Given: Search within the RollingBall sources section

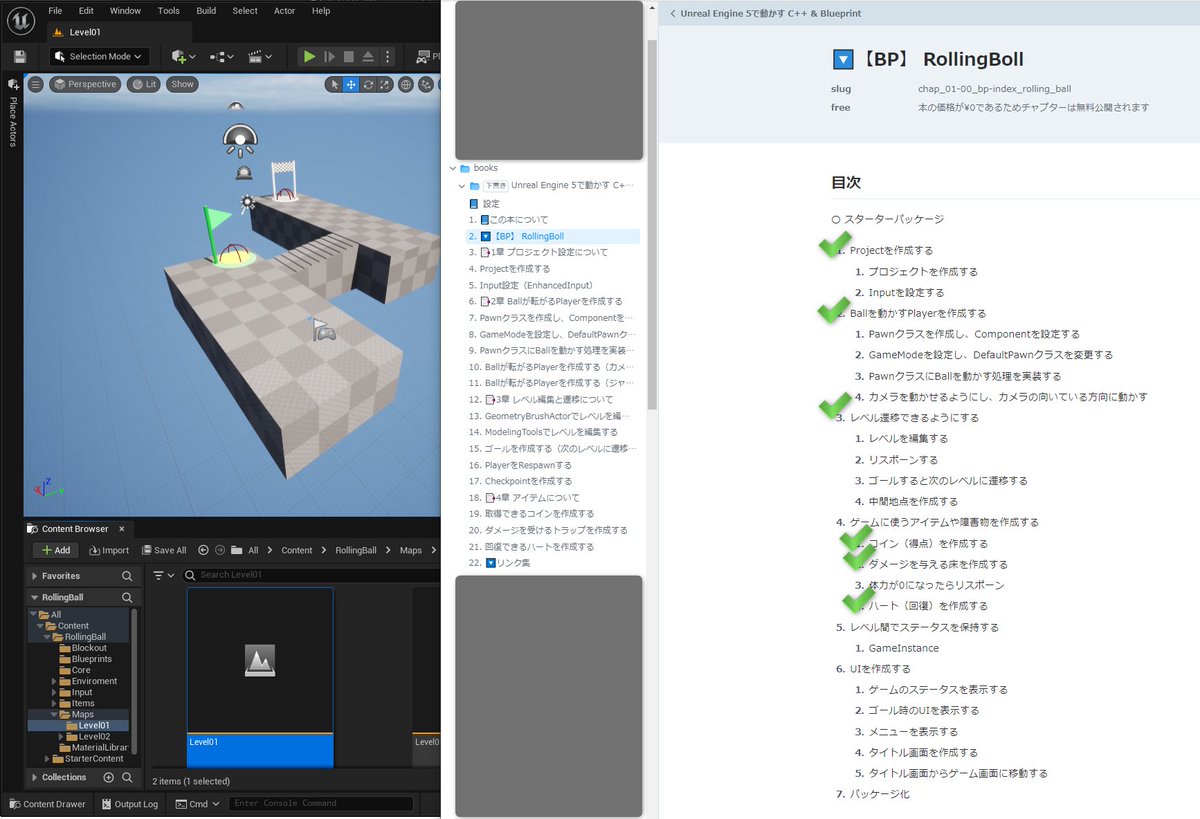Looking at the screenshot, I should (127, 597).
